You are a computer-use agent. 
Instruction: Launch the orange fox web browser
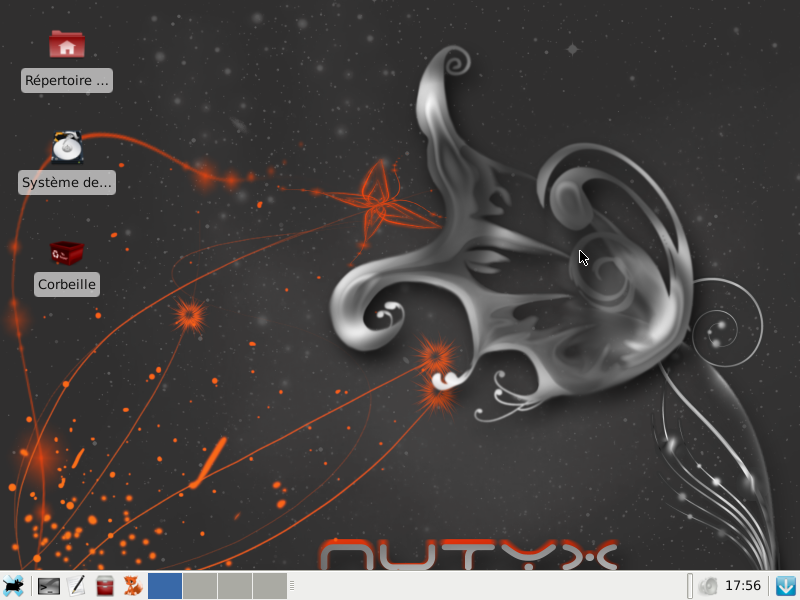click(x=133, y=586)
